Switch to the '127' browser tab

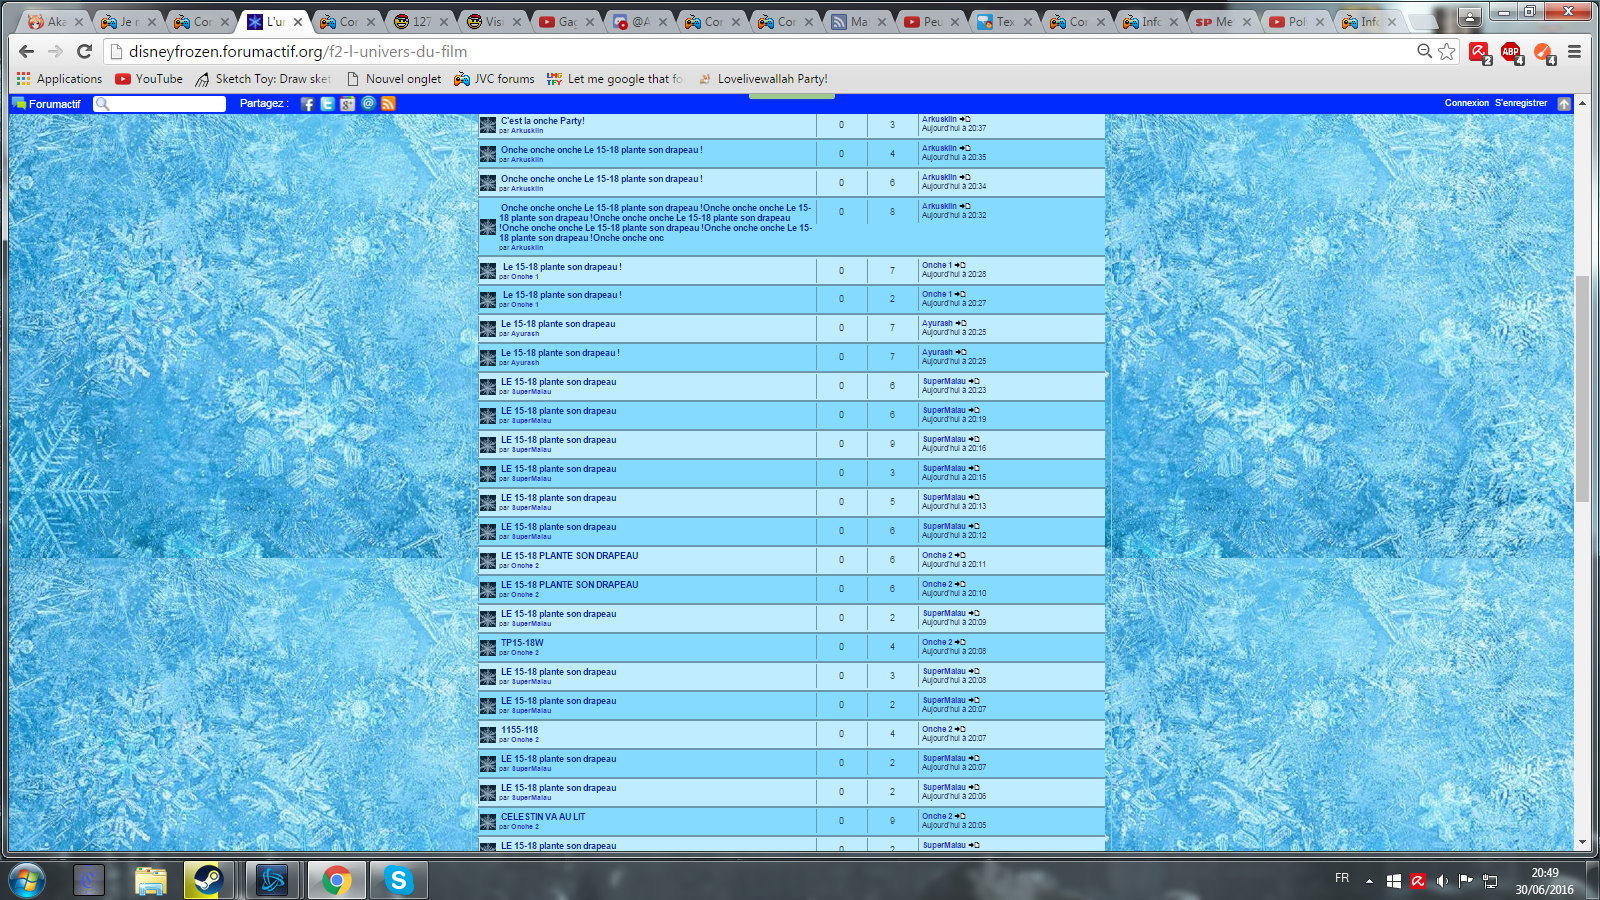tap(421, 21)
